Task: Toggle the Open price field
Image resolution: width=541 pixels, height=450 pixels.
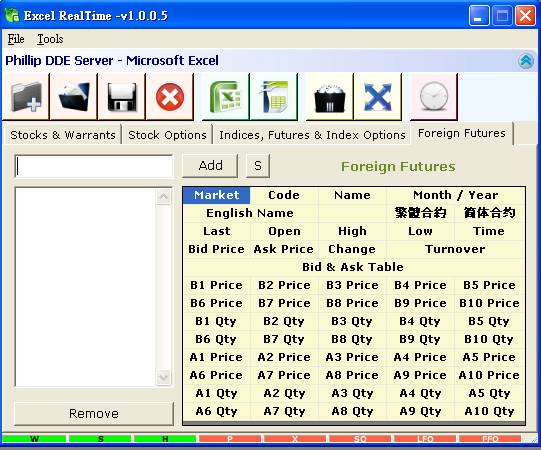Action: point(284,231)
